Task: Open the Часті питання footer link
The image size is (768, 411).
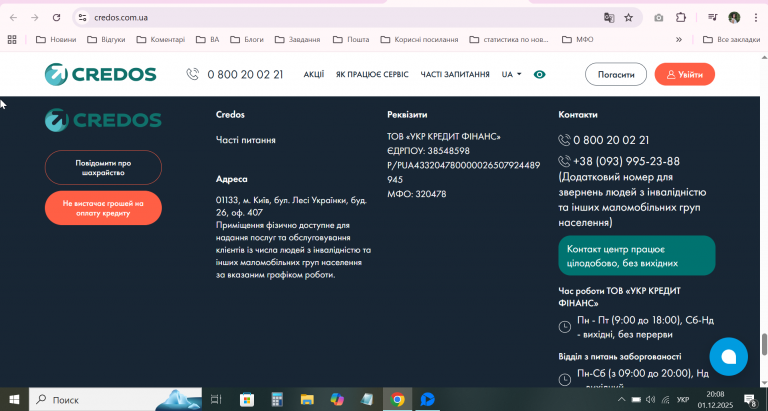Action: tap(245, 140)
